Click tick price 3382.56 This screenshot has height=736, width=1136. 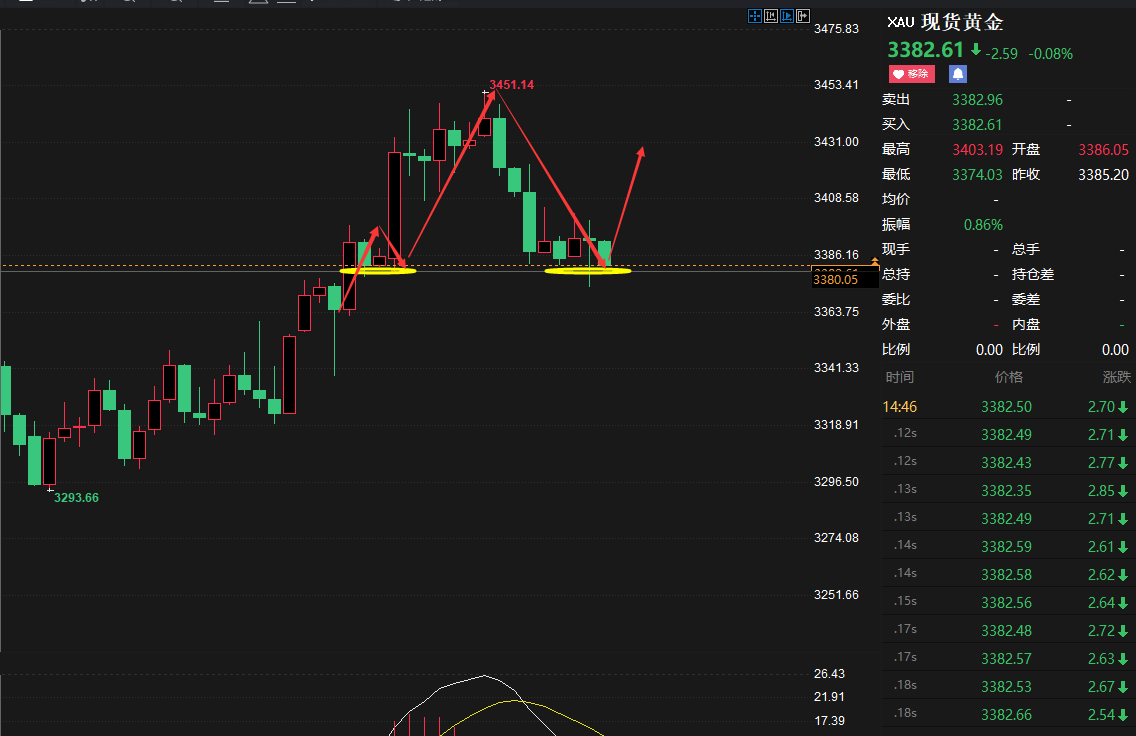pyautogui.click(x=1006, y=603)
